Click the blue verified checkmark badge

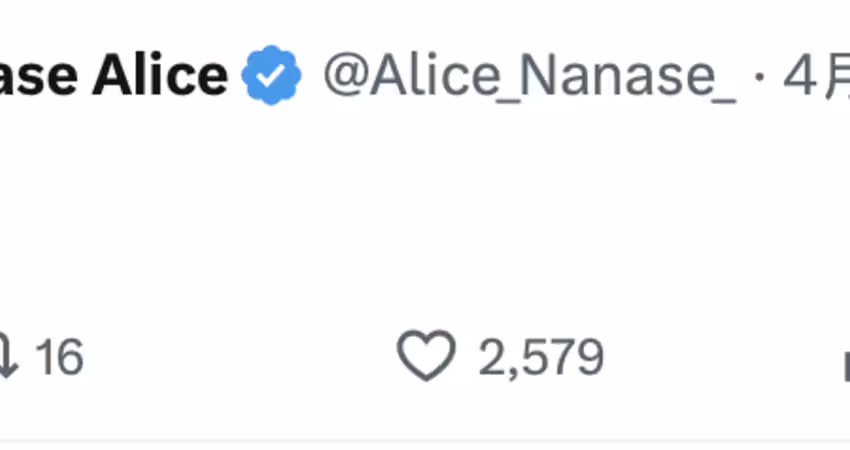[x=271, y=77]
